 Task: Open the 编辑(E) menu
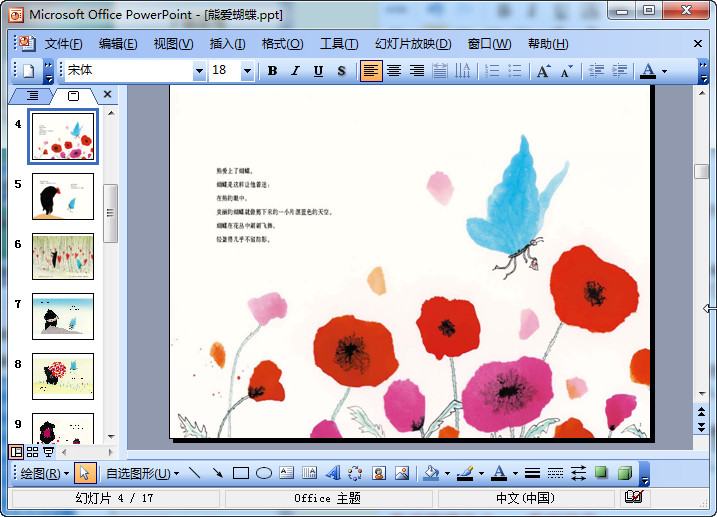(118, 44)
